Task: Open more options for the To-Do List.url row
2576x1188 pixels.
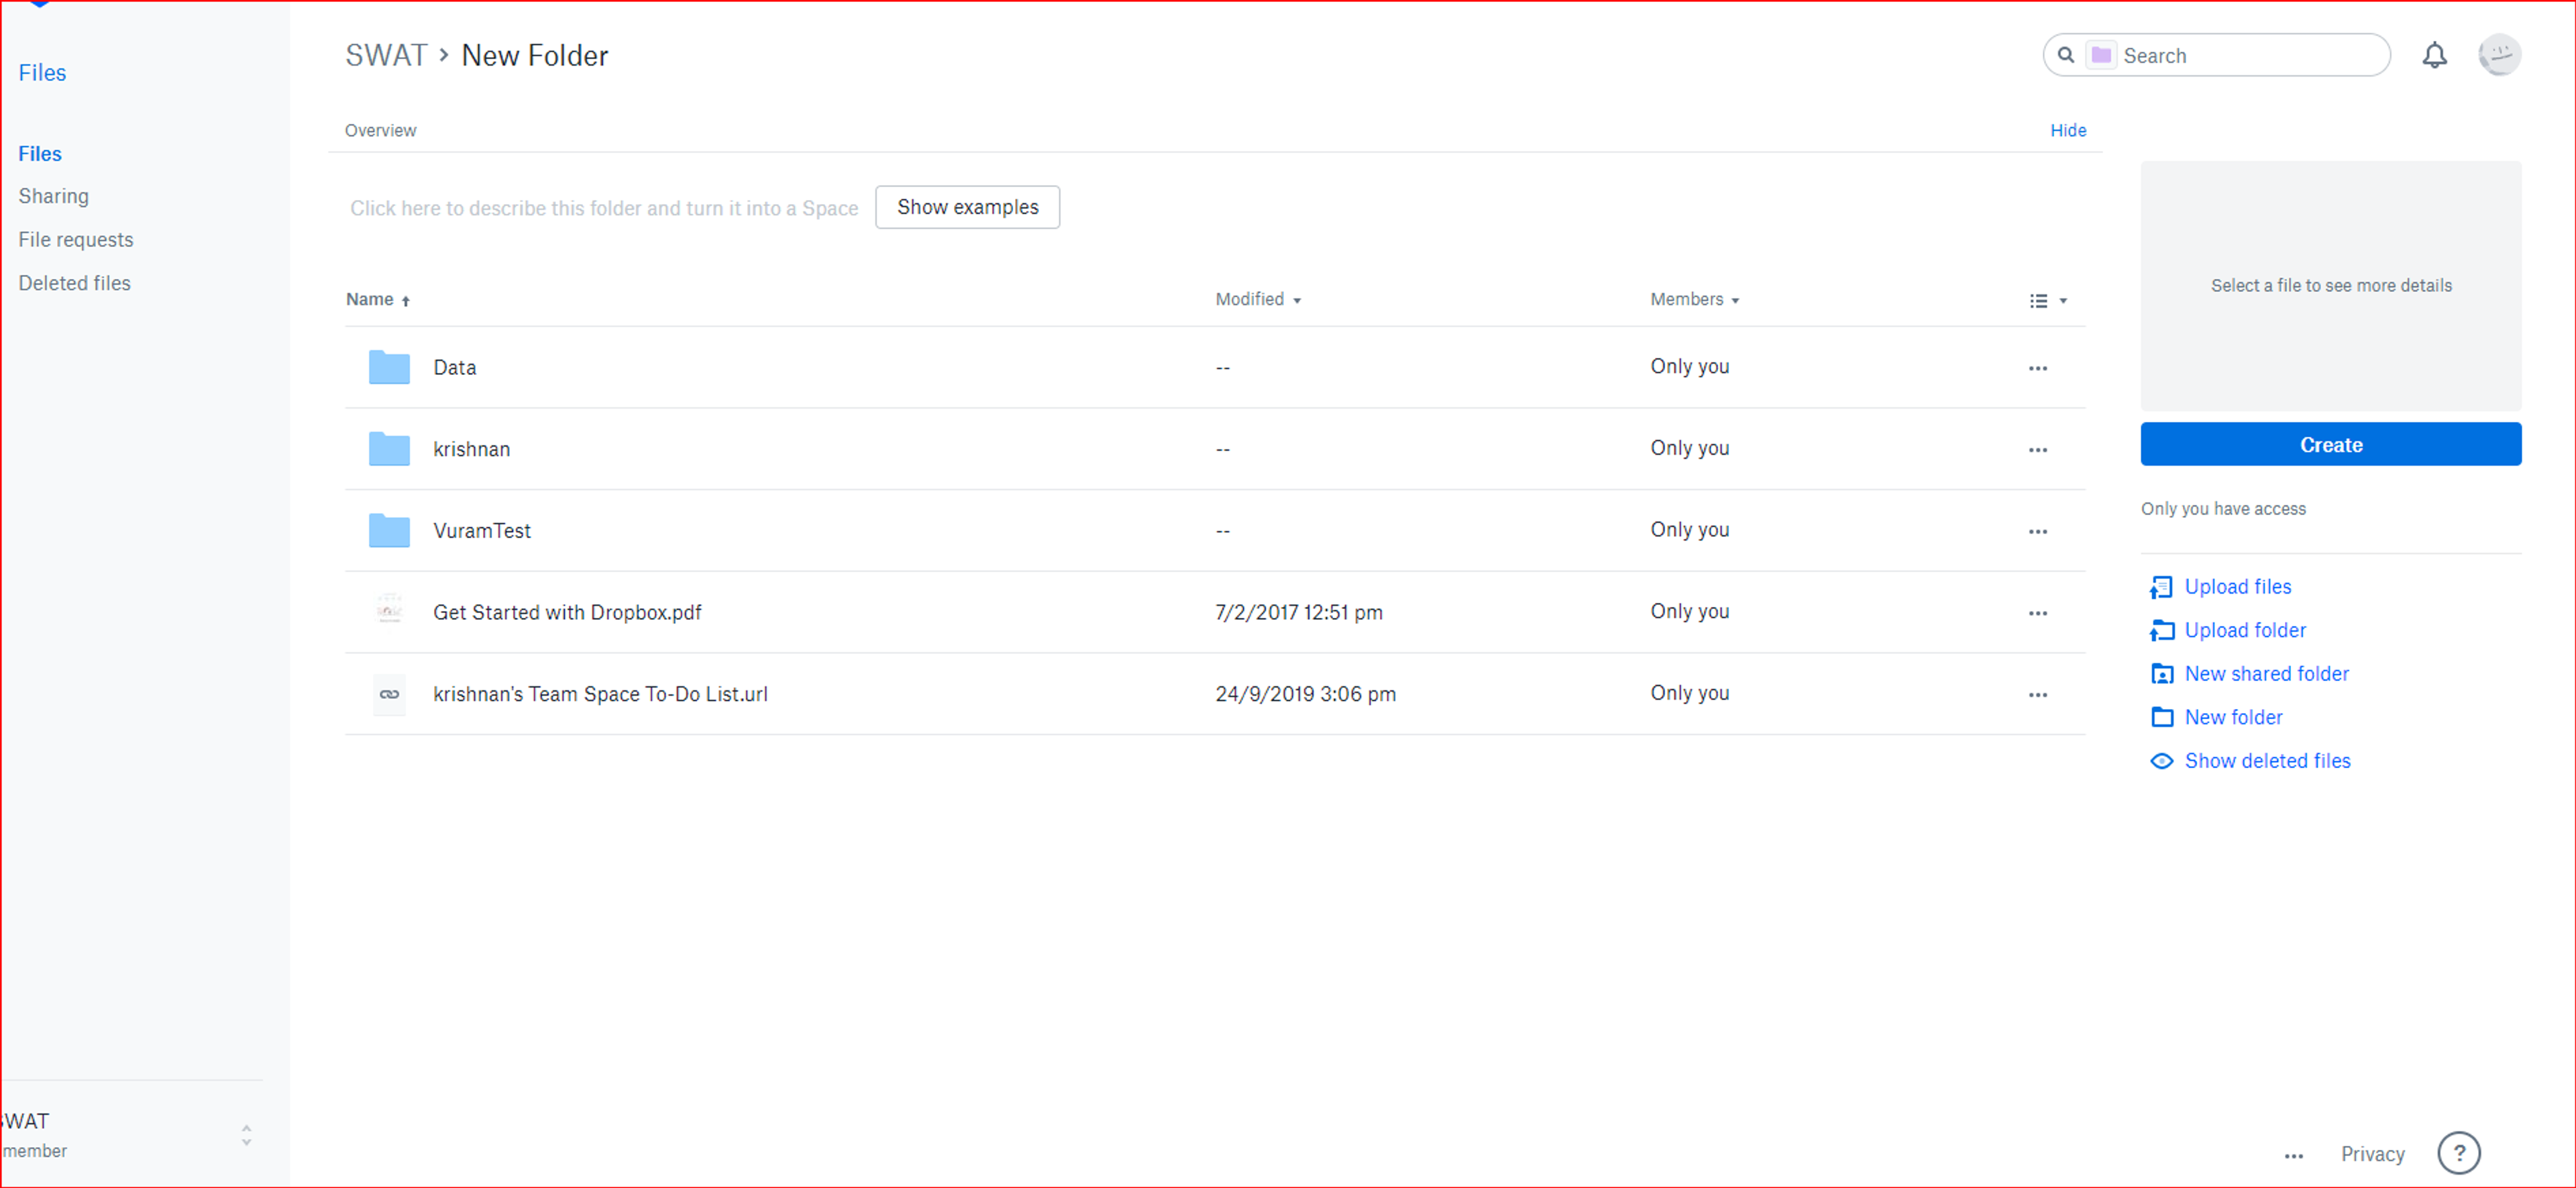Action: tap(2037, 695)
